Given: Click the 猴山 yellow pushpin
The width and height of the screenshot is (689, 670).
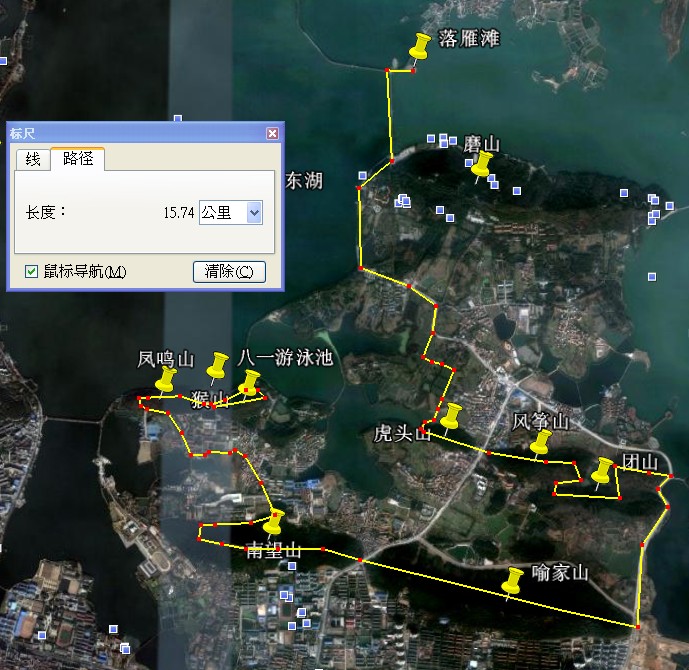Looking at the screenshot, I should coord(218,365).
